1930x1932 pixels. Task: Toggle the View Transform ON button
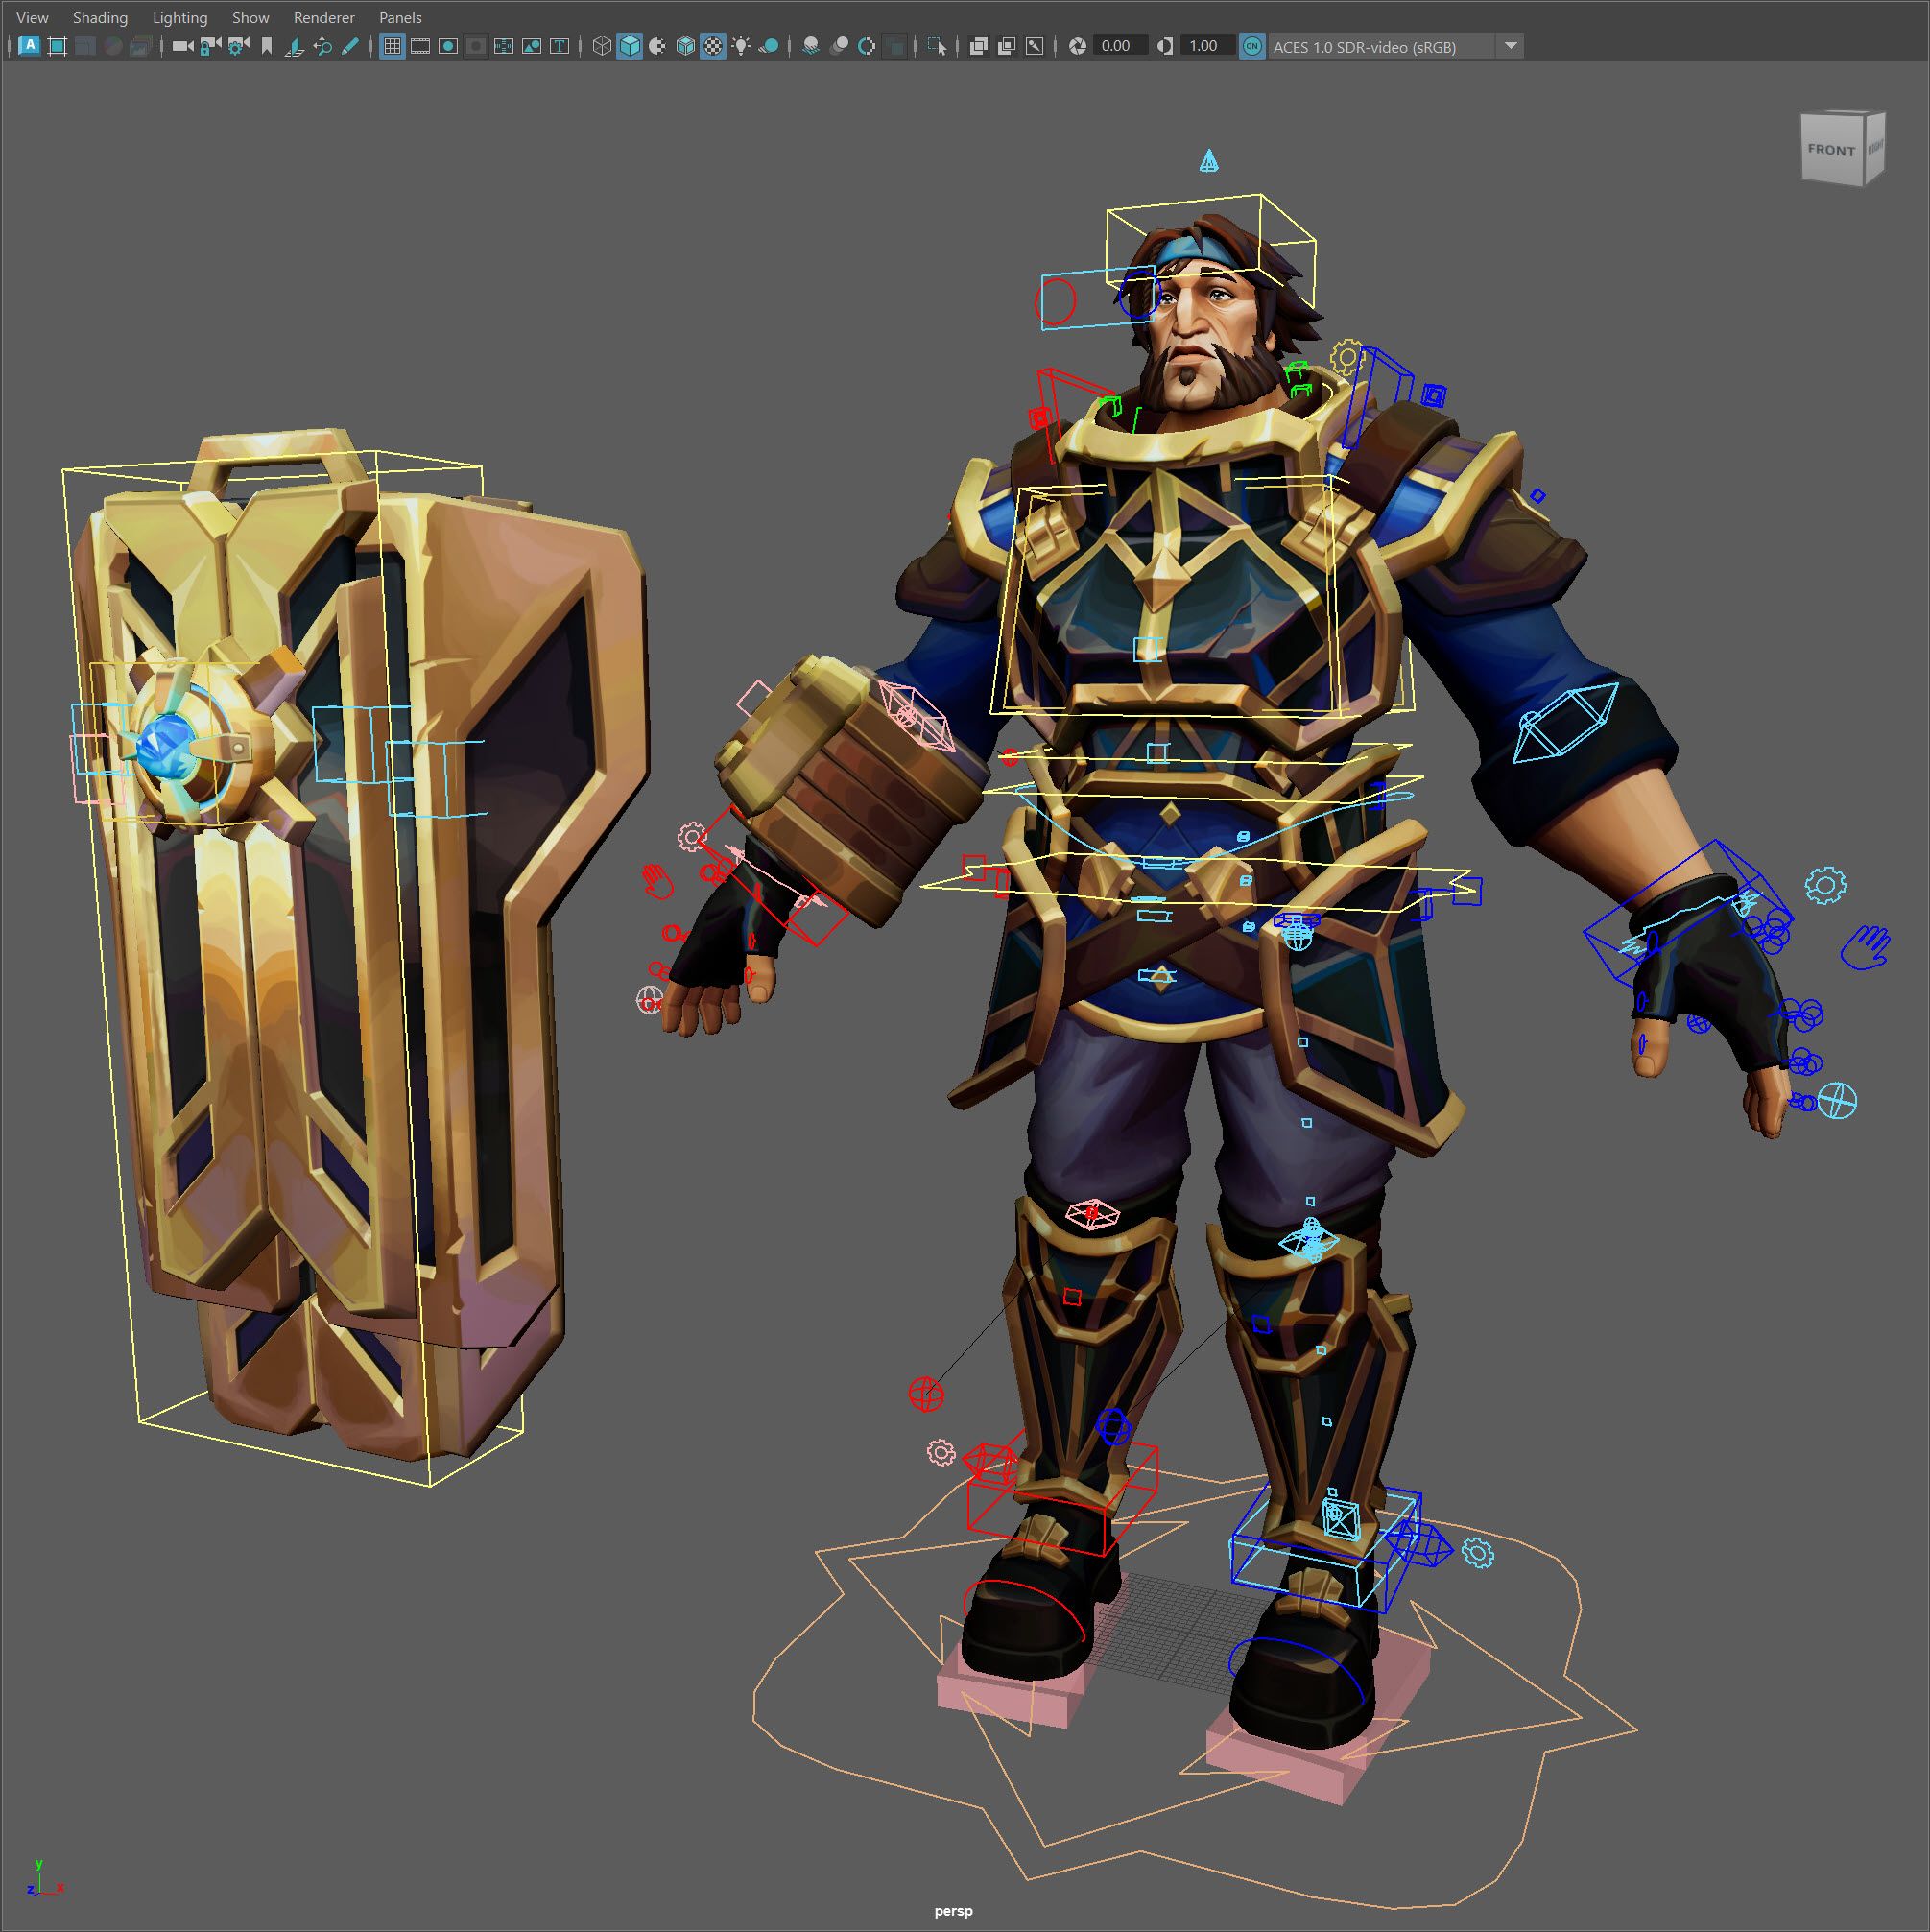point(1252,46)
